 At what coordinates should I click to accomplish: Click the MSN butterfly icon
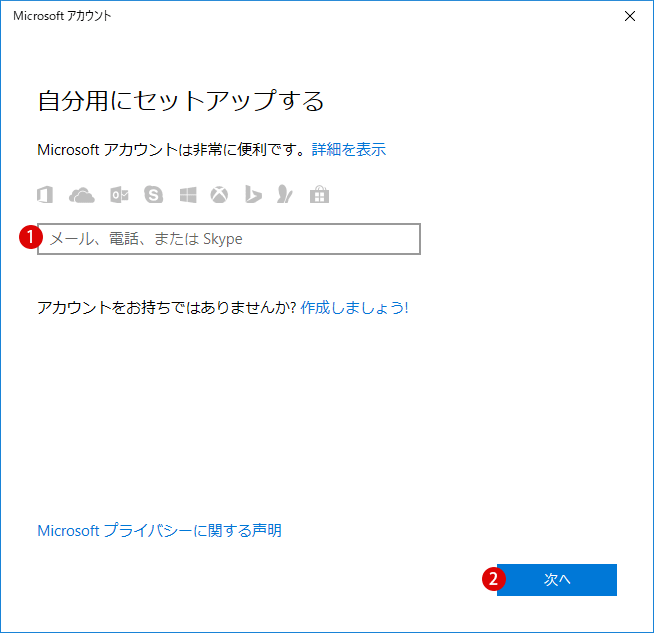coord(285,195)
